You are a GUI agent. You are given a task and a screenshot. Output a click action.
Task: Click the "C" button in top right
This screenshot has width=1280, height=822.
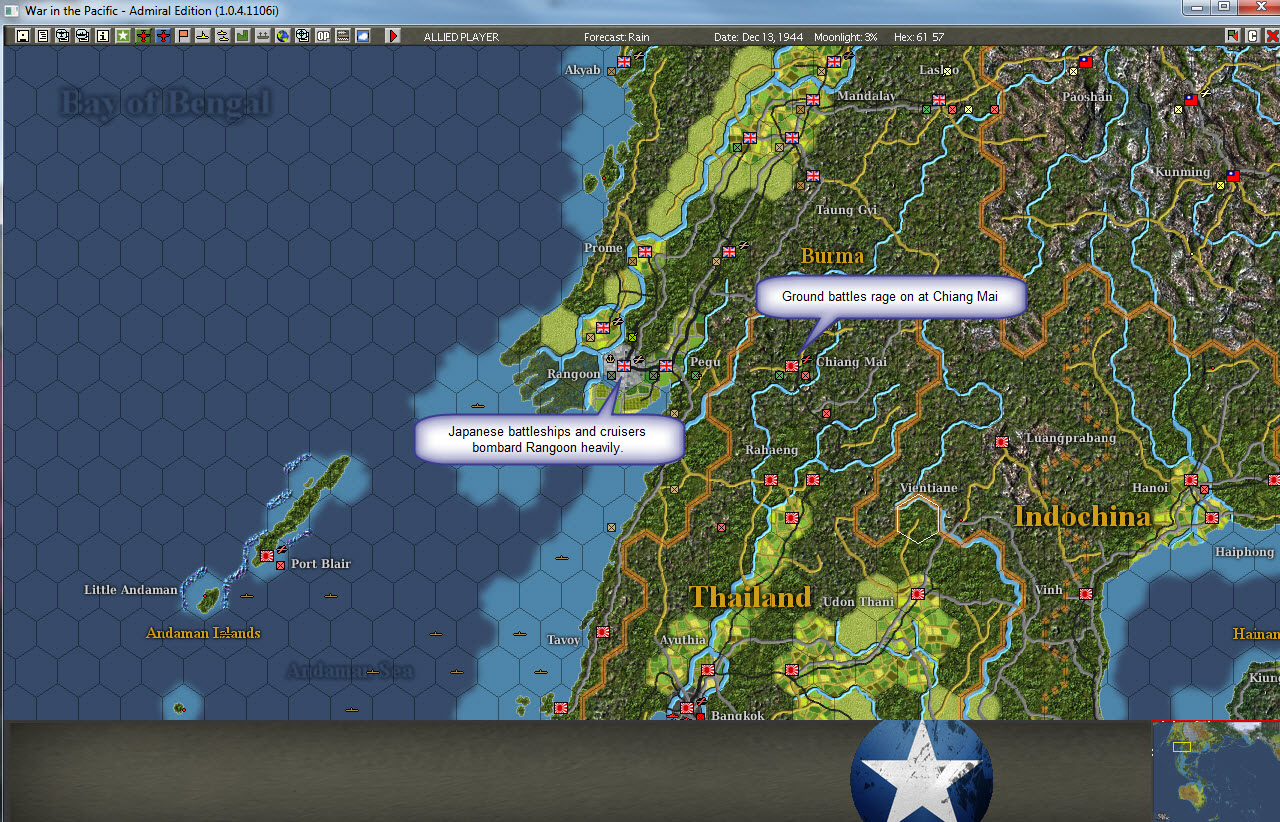1252,36
